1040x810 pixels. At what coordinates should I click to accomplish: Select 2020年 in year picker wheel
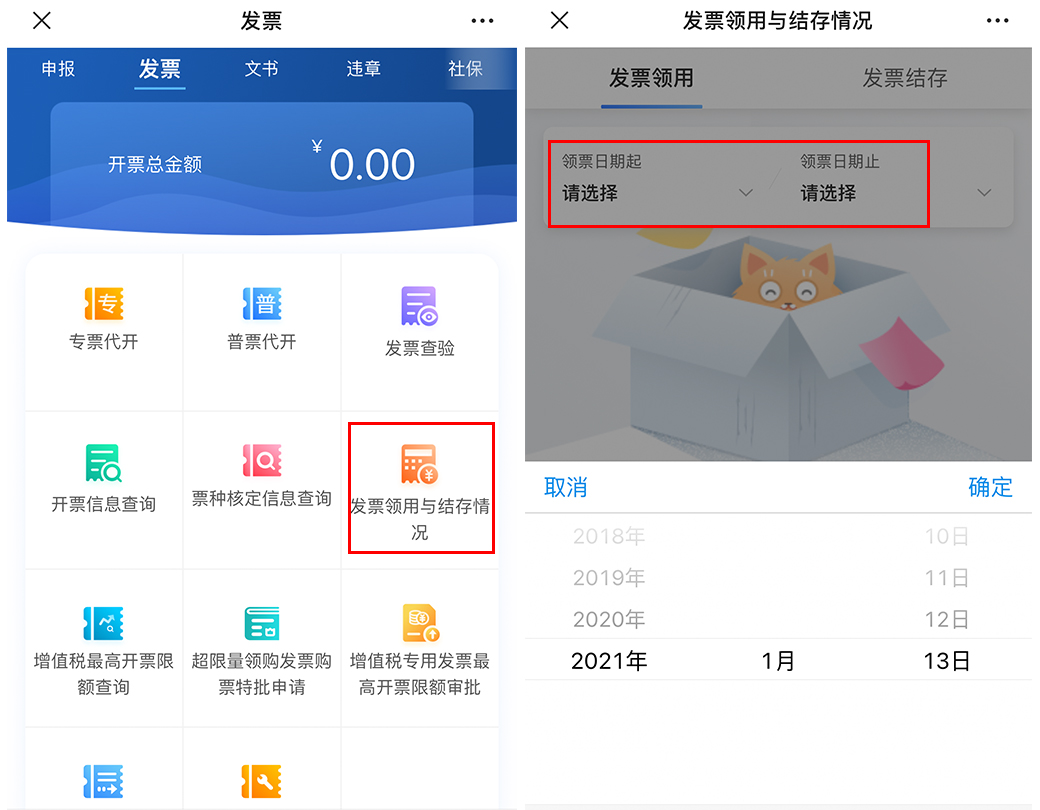[x=609, y=620]
